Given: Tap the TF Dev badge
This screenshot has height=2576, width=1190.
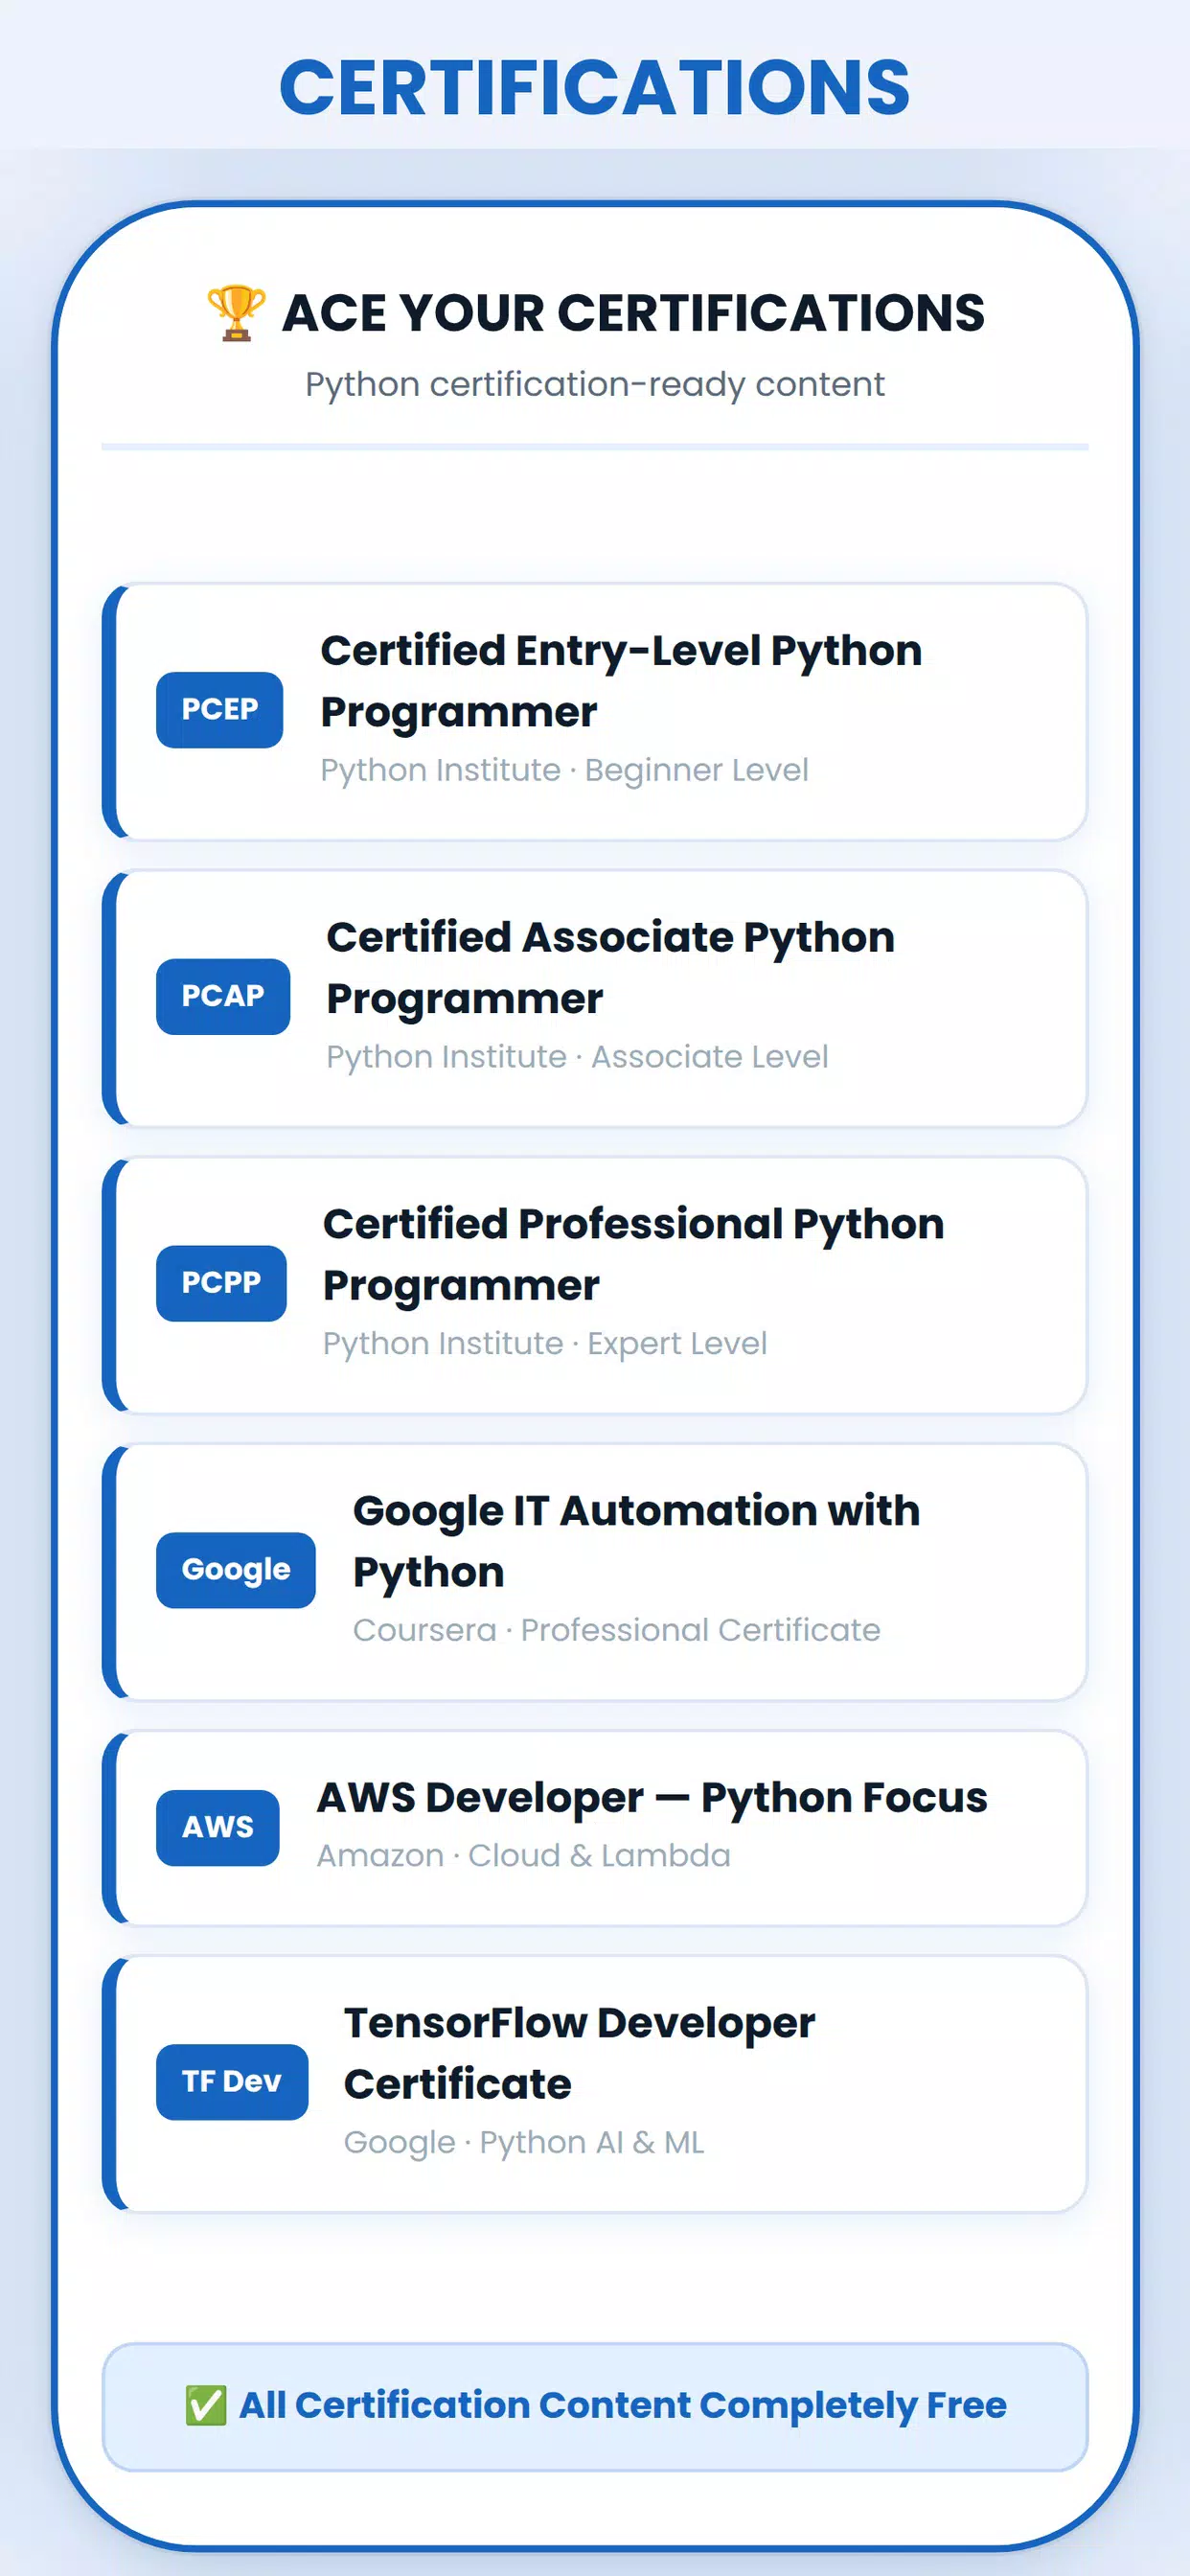Looking at the screenshot, I should tap(232, 2082).
